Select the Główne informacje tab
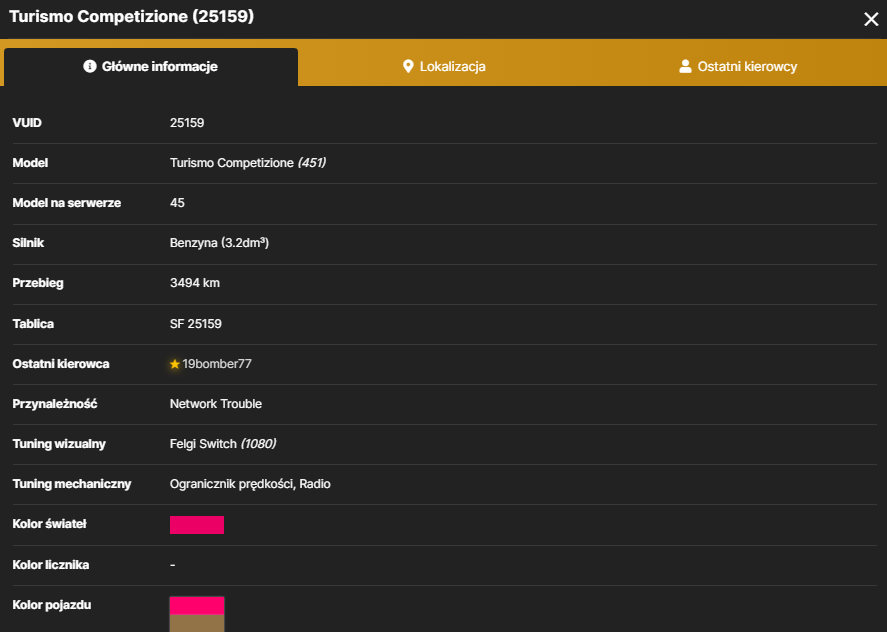The width and height of the screenshot is (887, 632). tap(151, 67)
